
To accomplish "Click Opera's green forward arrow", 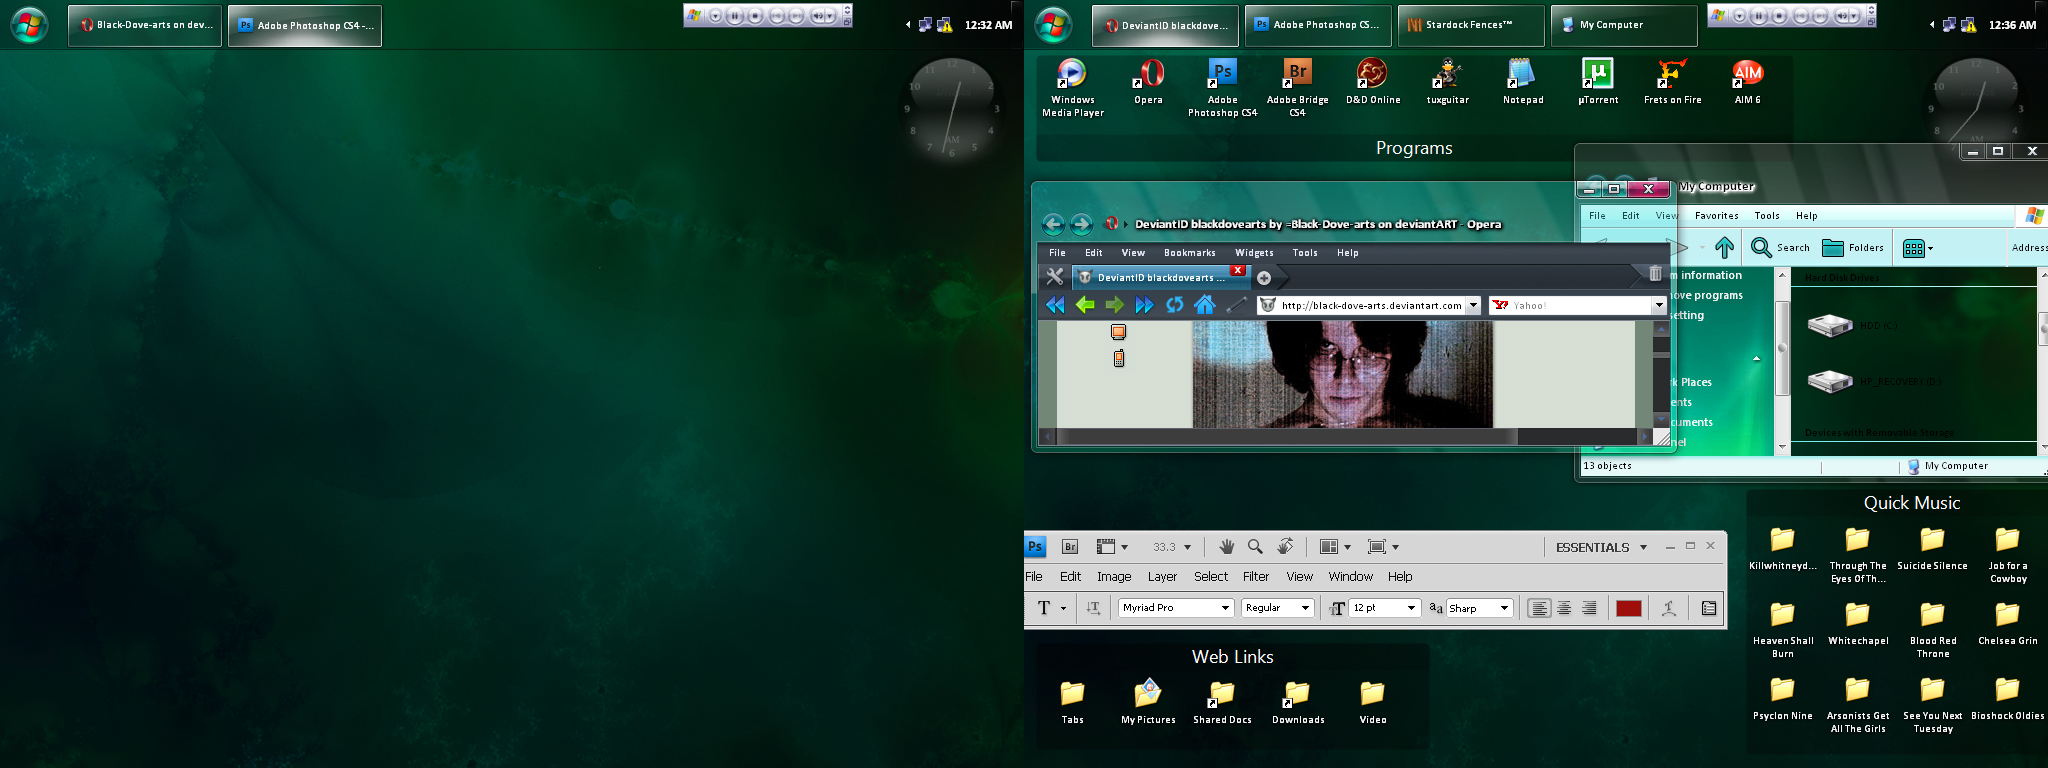I will 1114,305.
